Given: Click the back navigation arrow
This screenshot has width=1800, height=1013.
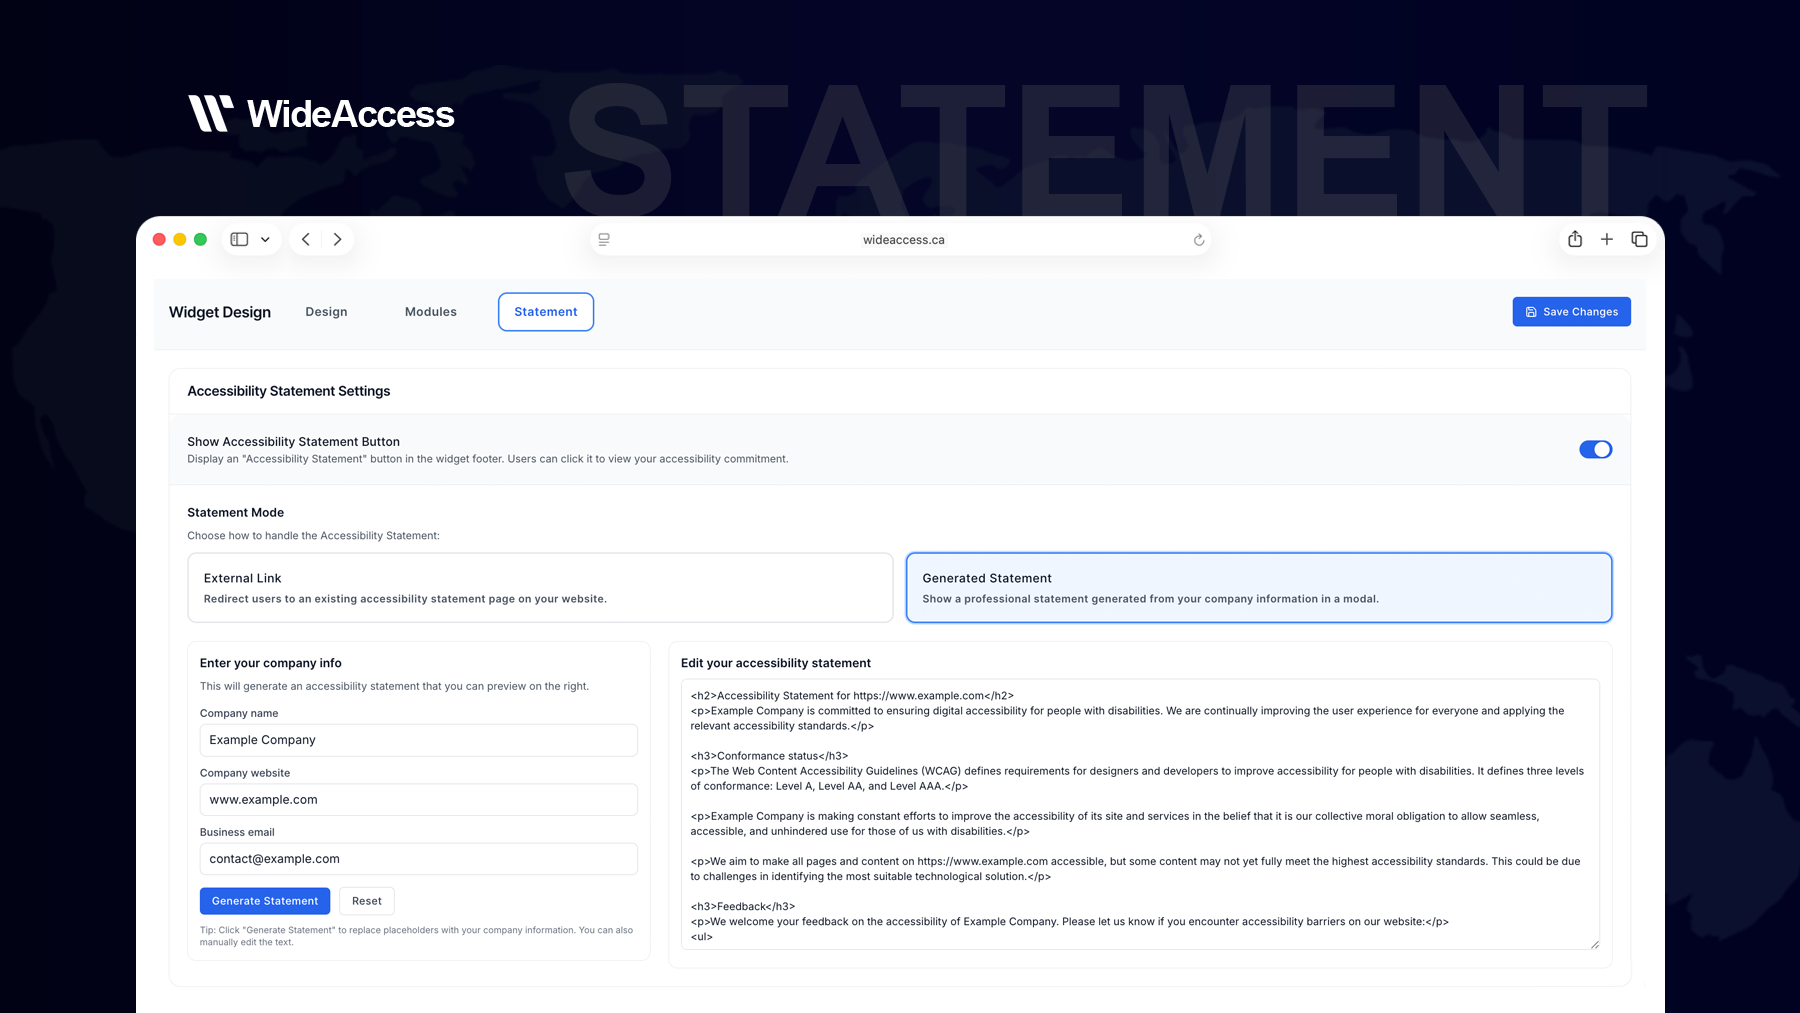Looking at the screenshot, I should click(x=305, y=239).
